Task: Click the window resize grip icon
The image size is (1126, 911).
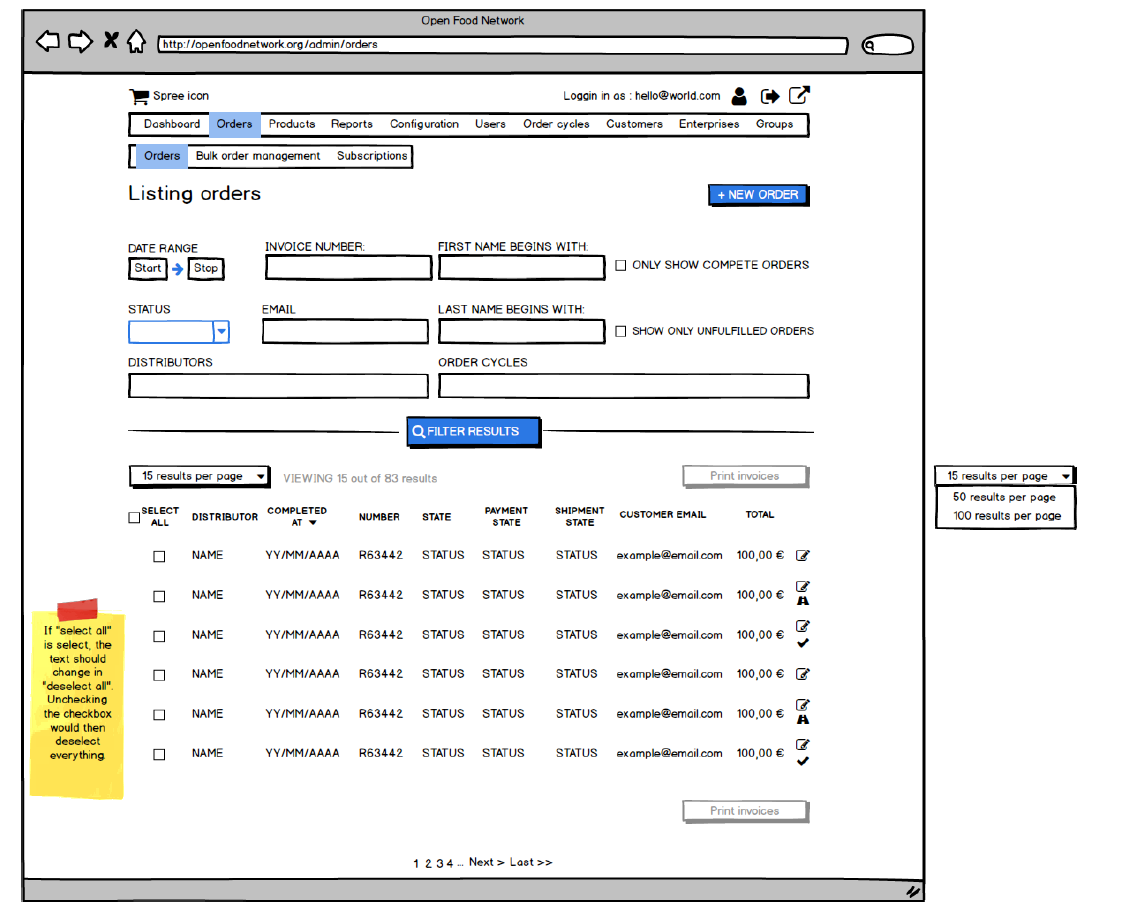Action: coord(913,892)
